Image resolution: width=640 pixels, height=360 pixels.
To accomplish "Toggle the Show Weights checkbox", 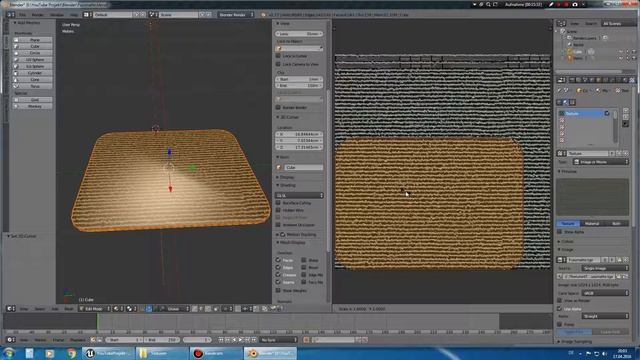I will [x=278, y=291].
